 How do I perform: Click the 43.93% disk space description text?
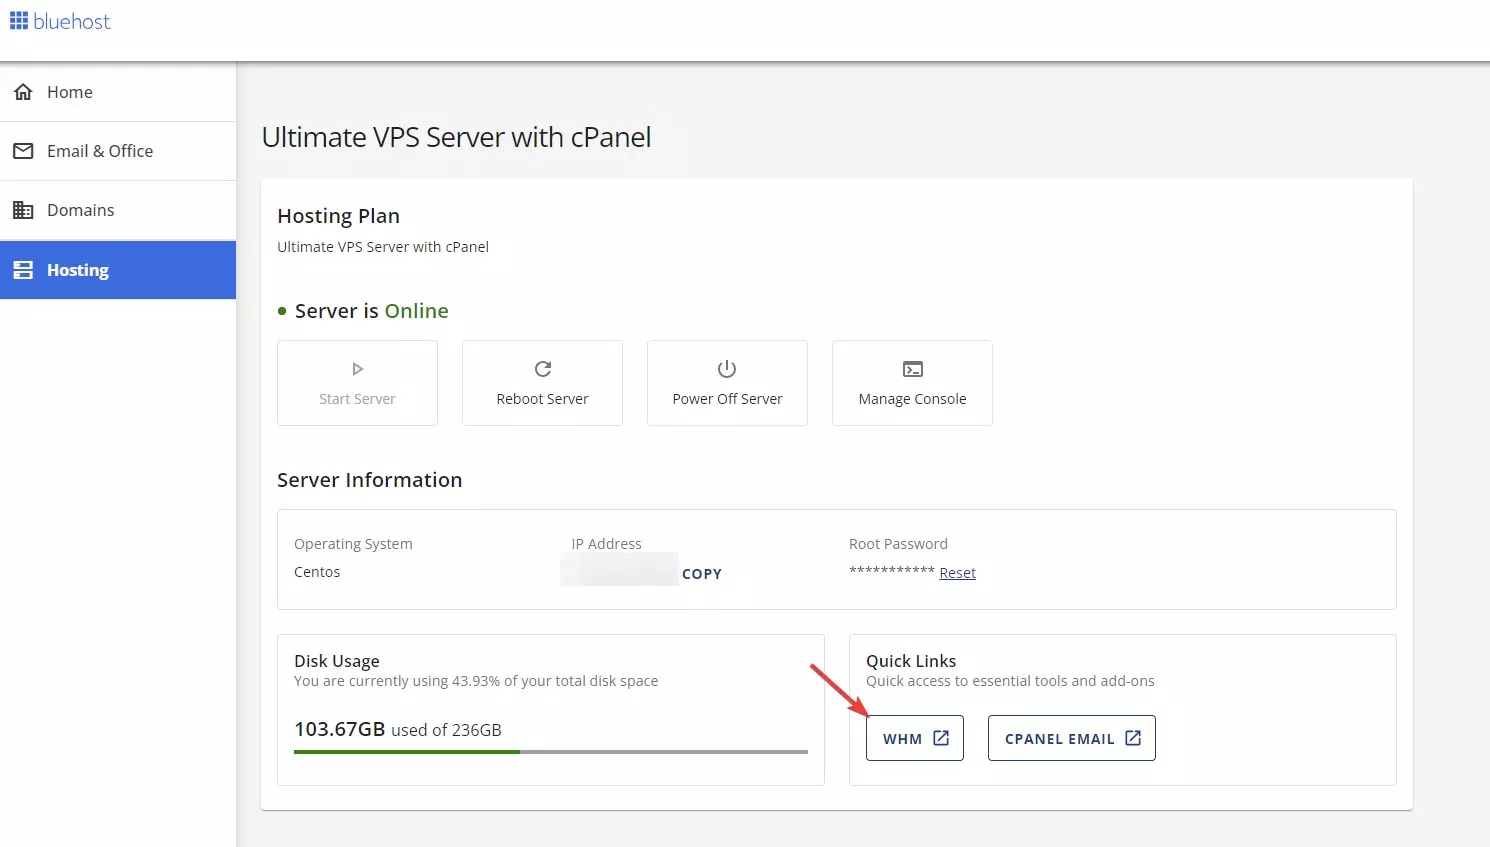[x=476, y=681]
